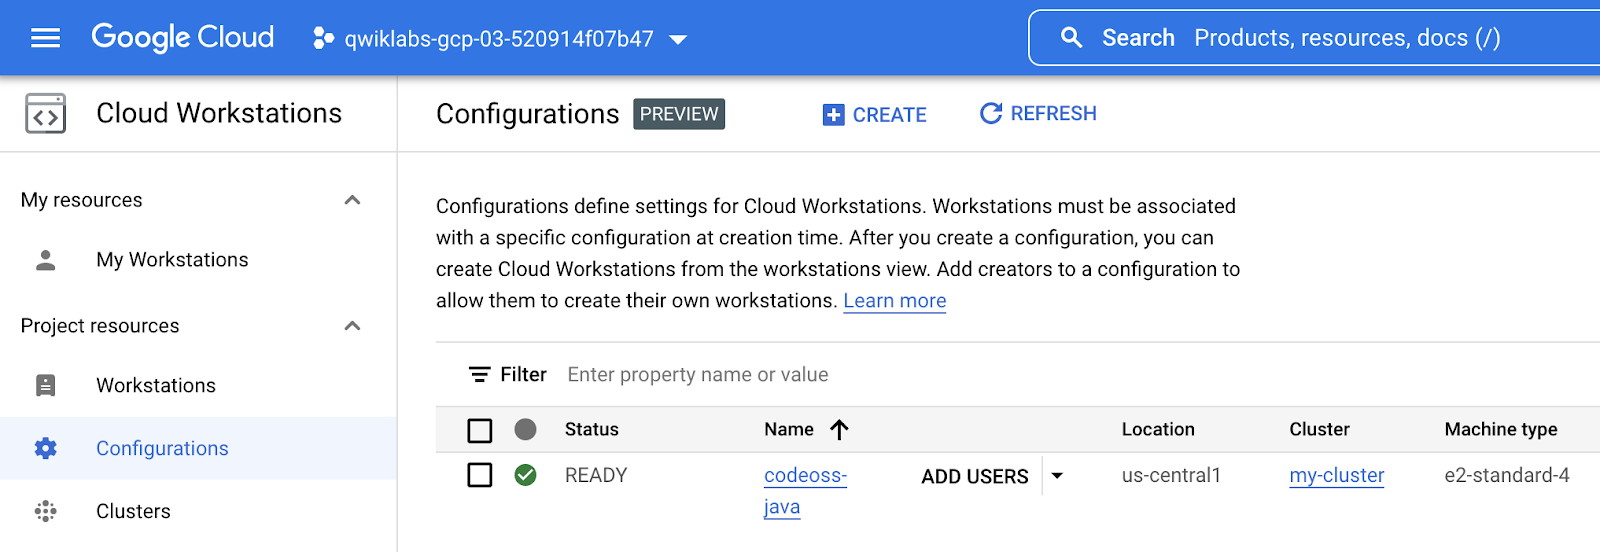
Task: Go to Clusters in the sidebar
Action: point(133,512)
